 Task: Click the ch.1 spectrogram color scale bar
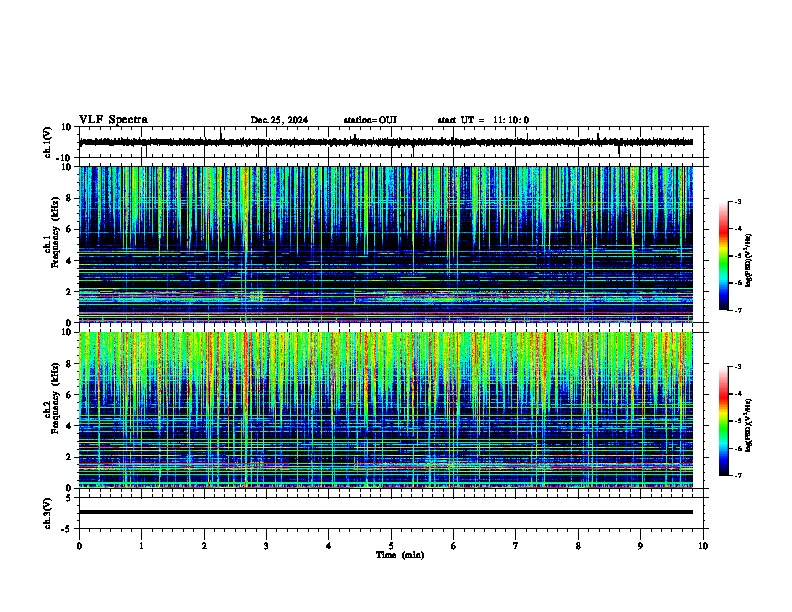coord(723,256)
